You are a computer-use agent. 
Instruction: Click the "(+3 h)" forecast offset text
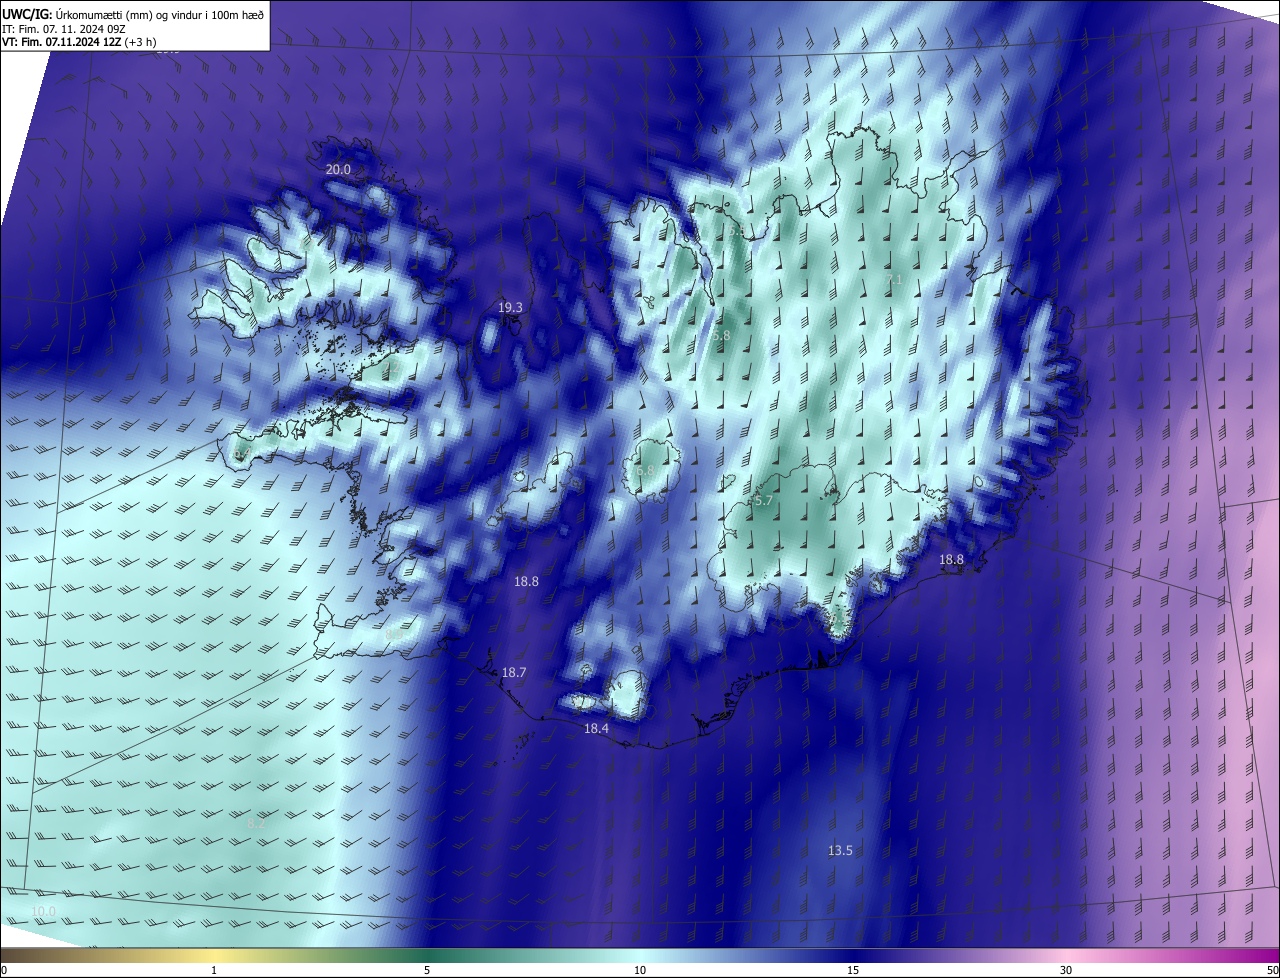142,42
